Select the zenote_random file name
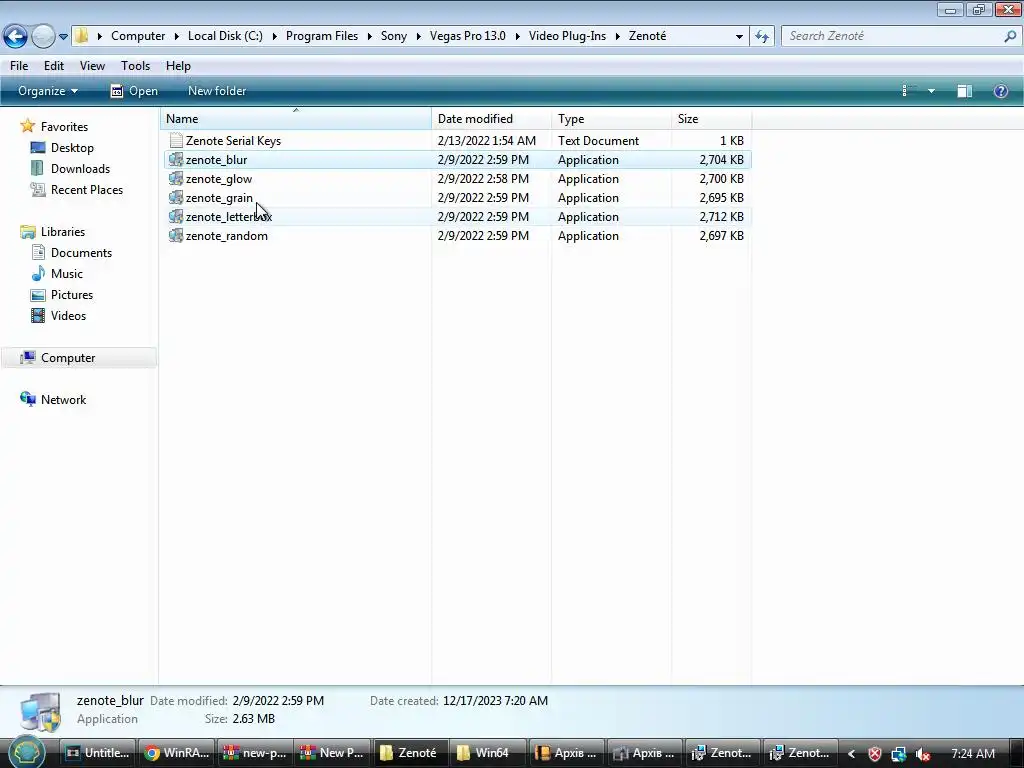This screenshot has height=768, width=1024. 227,236
